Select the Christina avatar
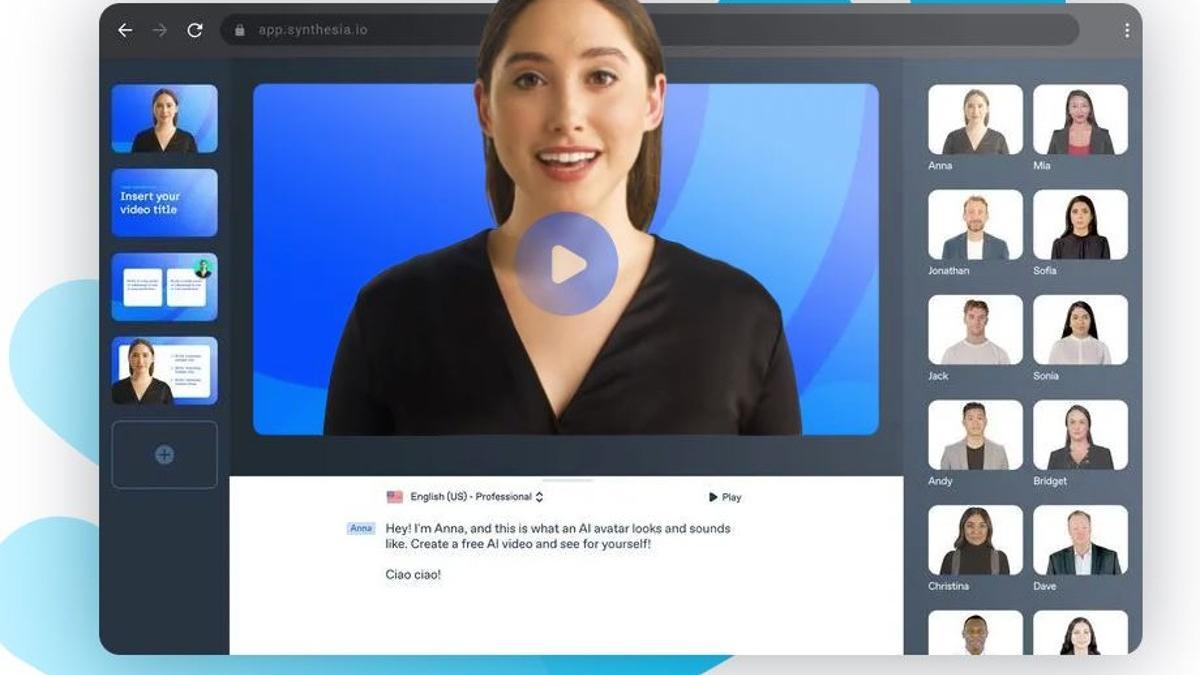 (975, 540)
